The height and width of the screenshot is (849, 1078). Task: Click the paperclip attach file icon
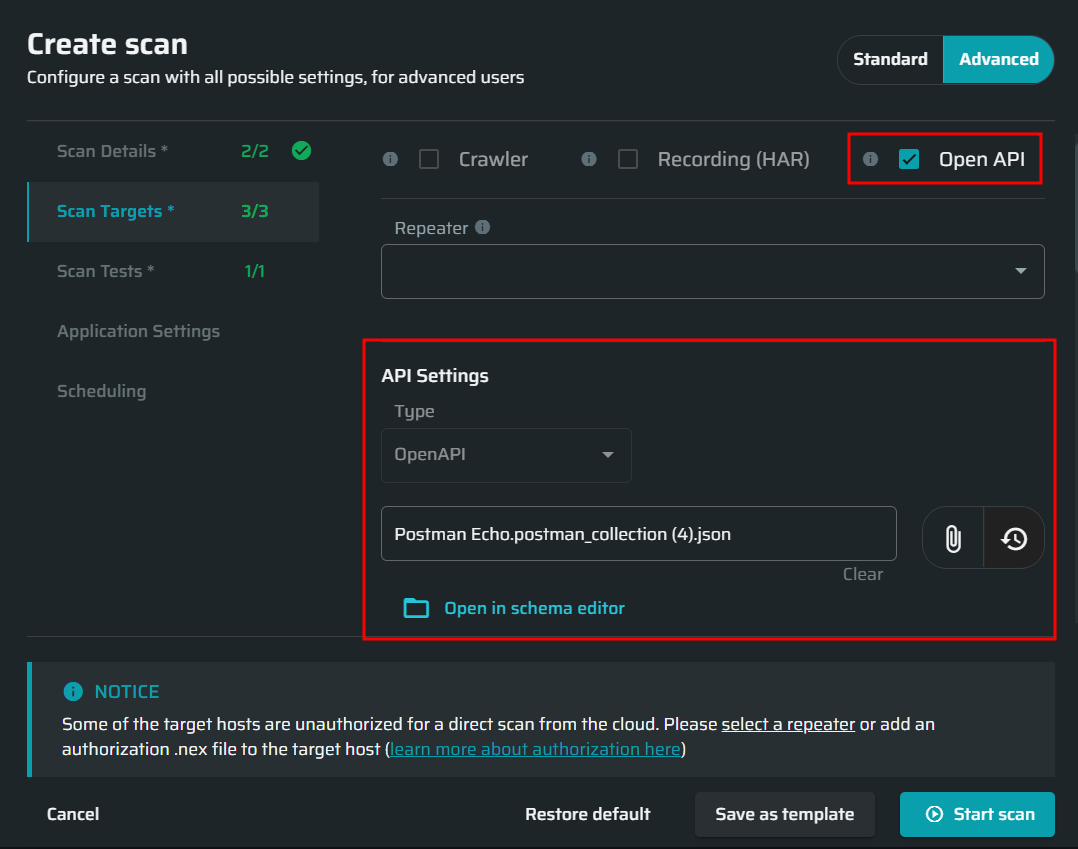point(953,538)
